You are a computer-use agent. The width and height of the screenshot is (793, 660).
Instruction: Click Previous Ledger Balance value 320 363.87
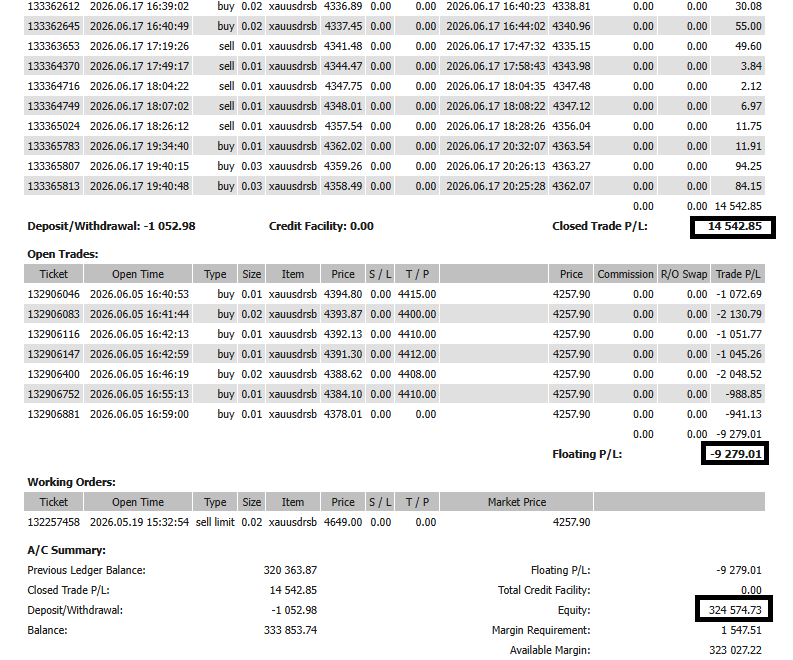coord(290,570)
